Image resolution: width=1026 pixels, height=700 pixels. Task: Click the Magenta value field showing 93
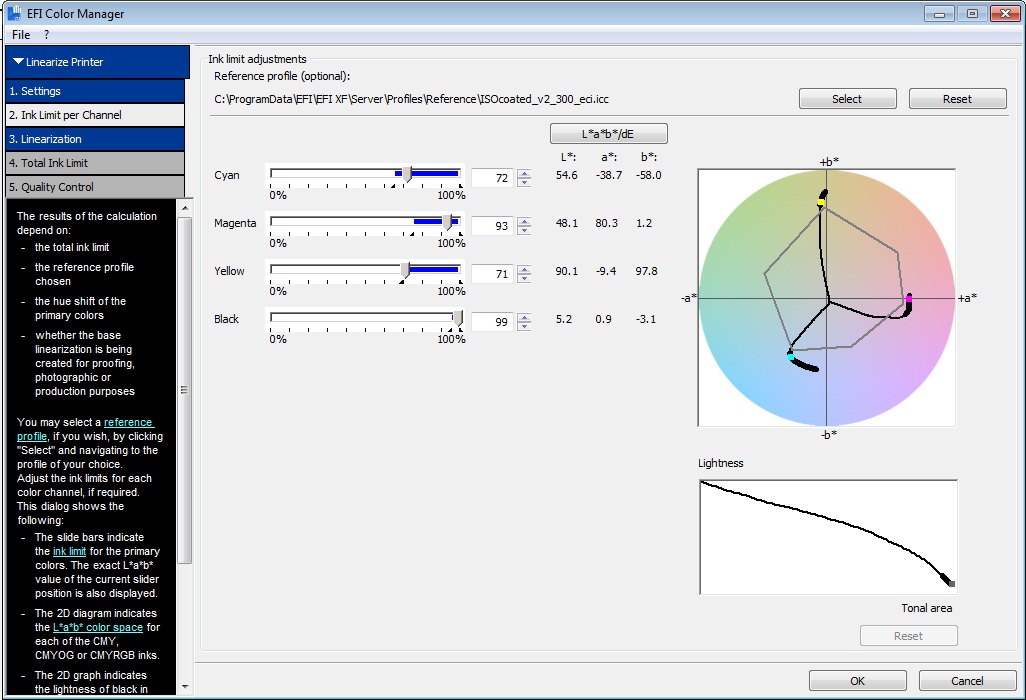tap(493, 226)
